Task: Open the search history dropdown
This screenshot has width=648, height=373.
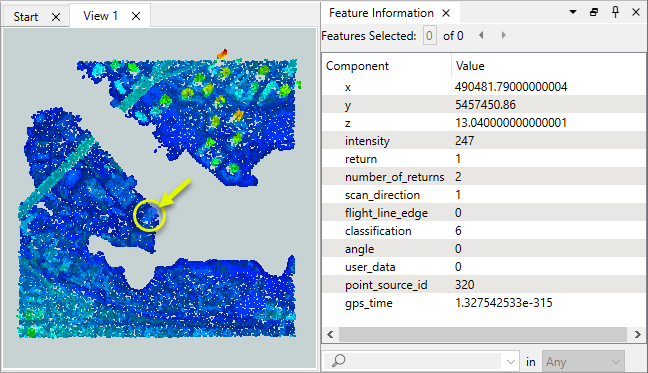Action: 511,362
